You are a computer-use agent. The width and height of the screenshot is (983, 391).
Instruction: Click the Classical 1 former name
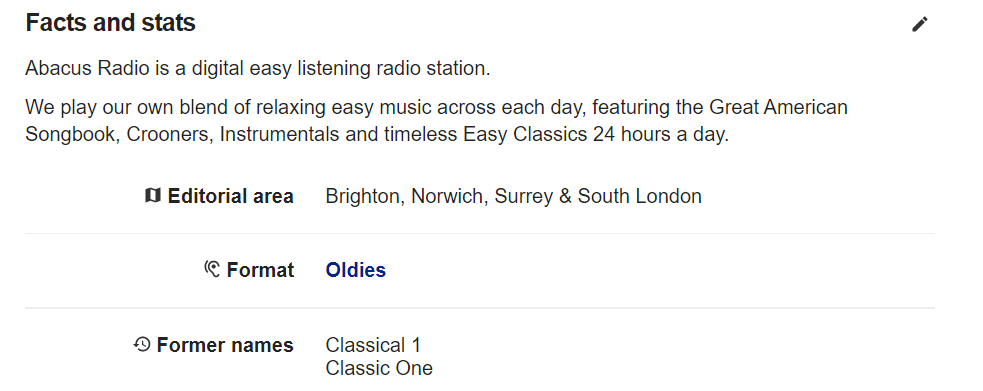point(373,345)
